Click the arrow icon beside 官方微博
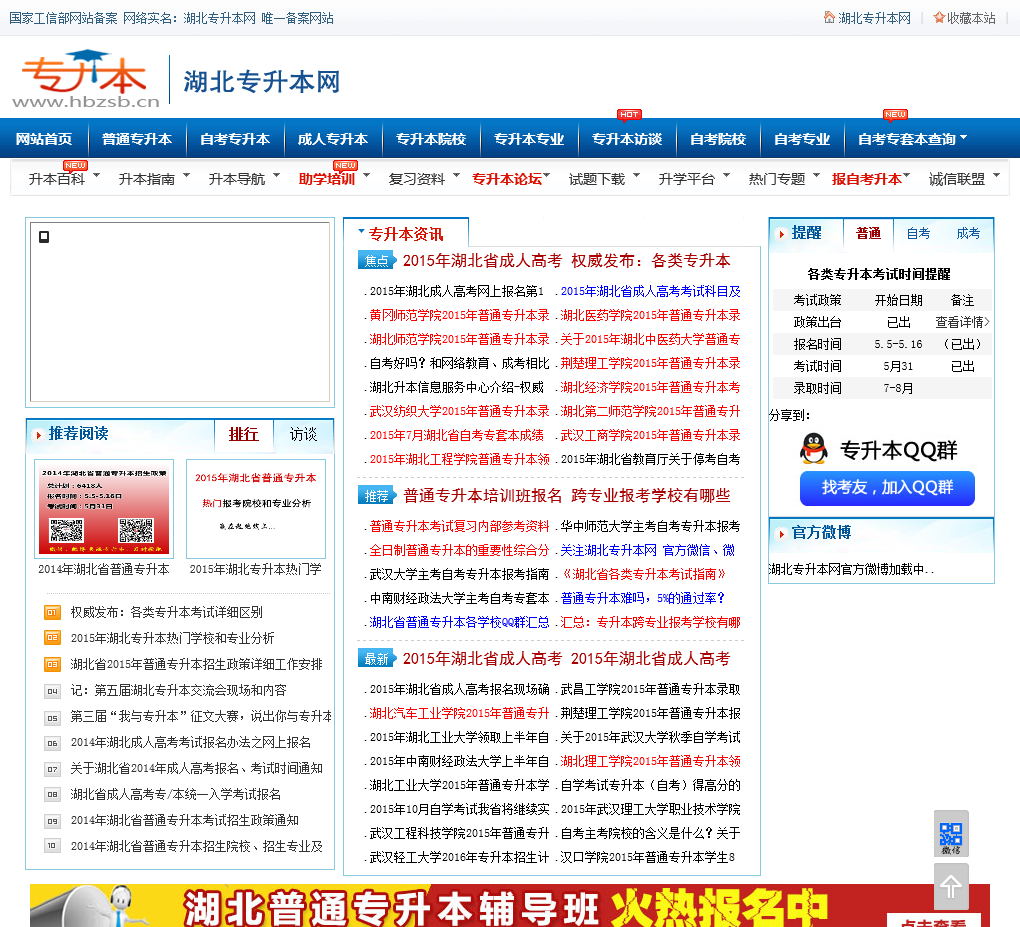Screen dimensions: 1020x927 tap(781, 534)
